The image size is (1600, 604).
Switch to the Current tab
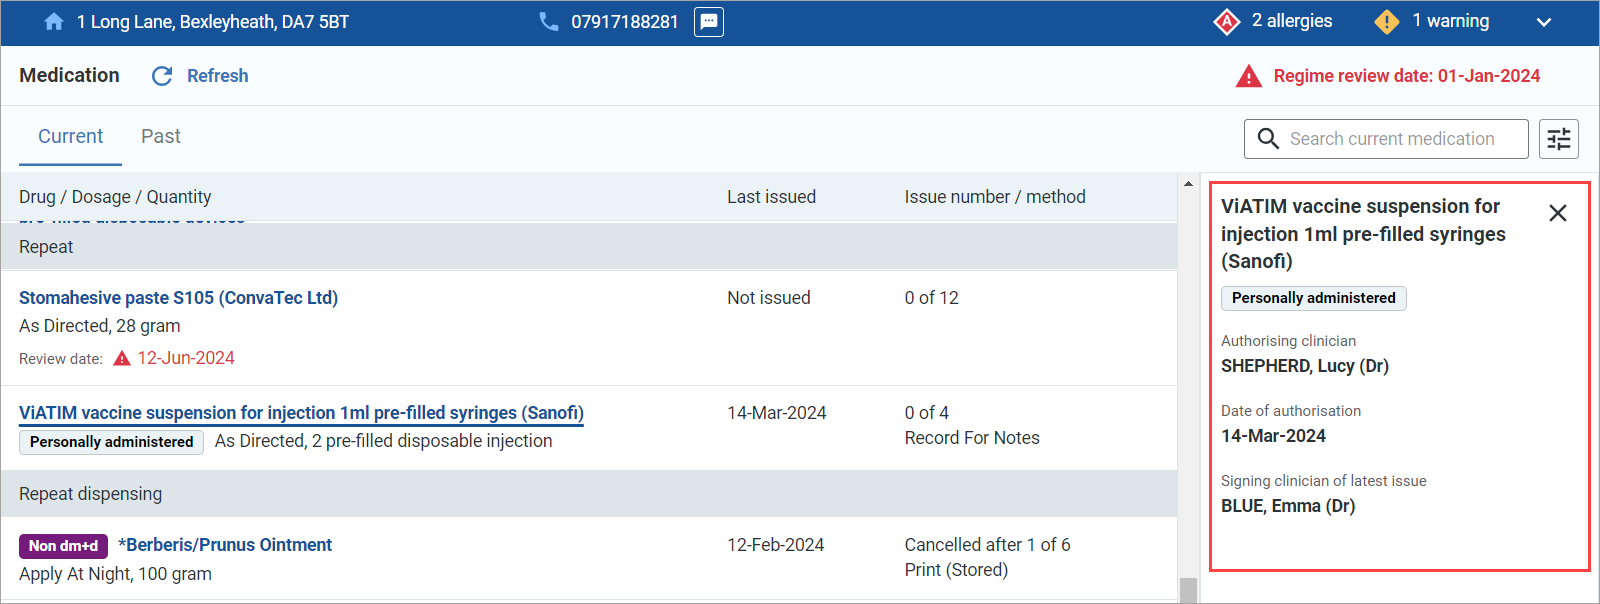click(x=70, y=137)
